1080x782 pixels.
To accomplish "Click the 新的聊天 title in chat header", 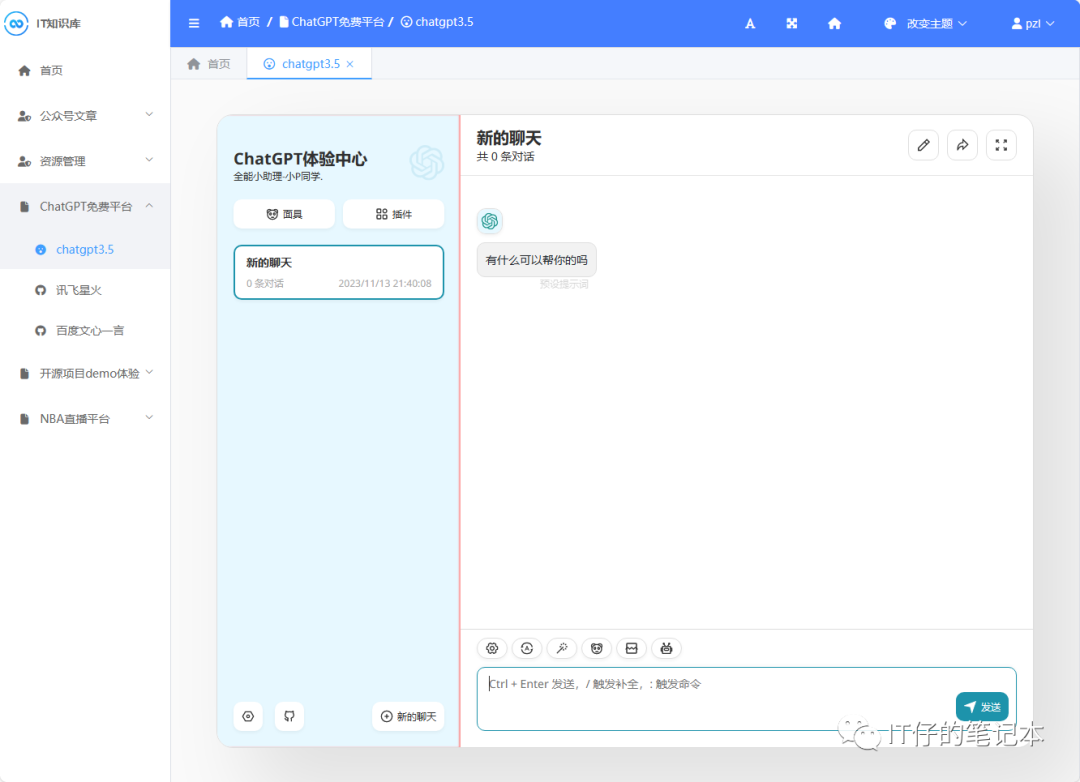I will pyautogui.click(x=509, y=138).
